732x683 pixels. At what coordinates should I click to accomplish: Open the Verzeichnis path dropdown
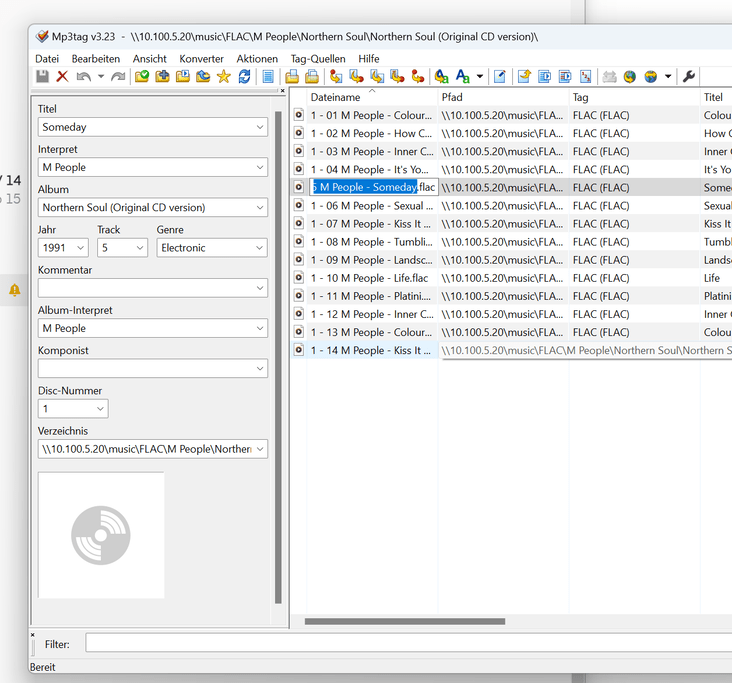(x=260, y=449)
